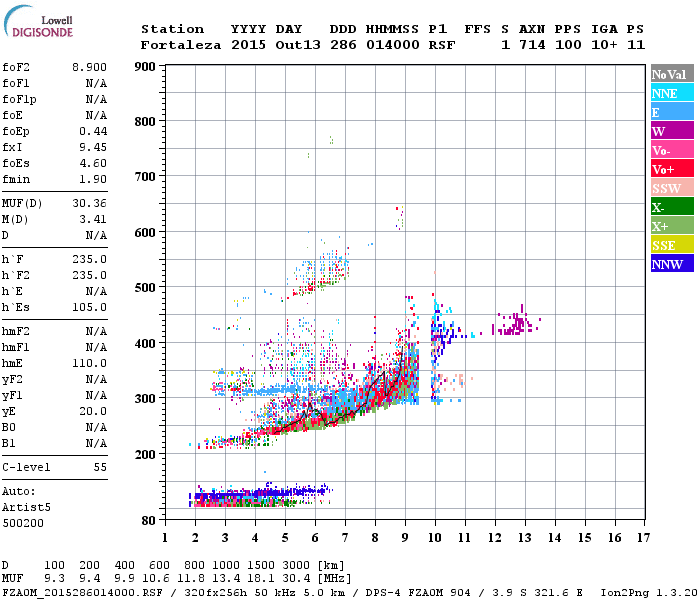
Task: Click the 200 km height axis label
Action: (145, 454)
